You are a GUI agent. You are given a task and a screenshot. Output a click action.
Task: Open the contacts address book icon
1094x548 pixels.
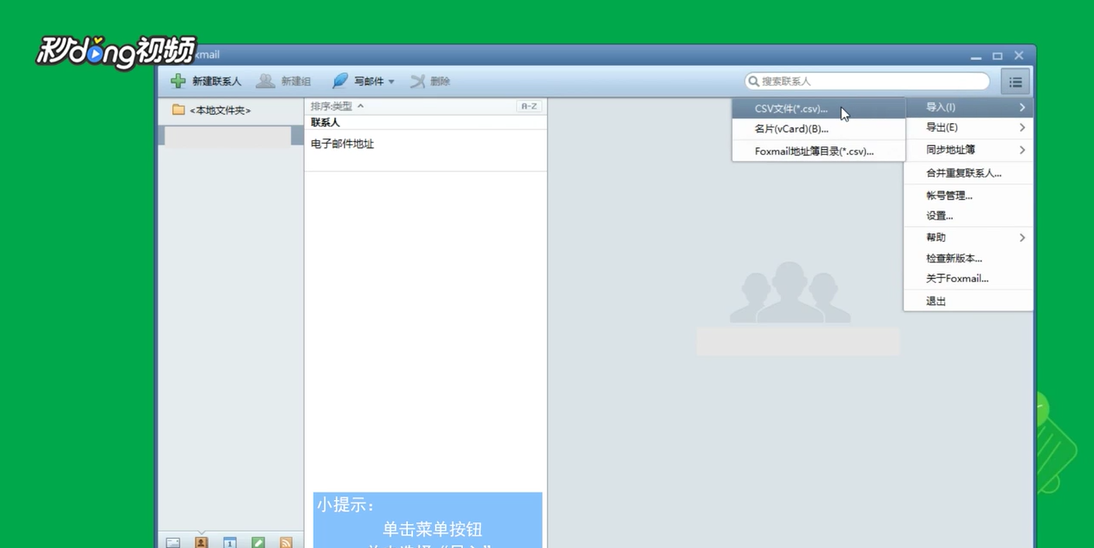pyautogui.click(x=201, y=542)
